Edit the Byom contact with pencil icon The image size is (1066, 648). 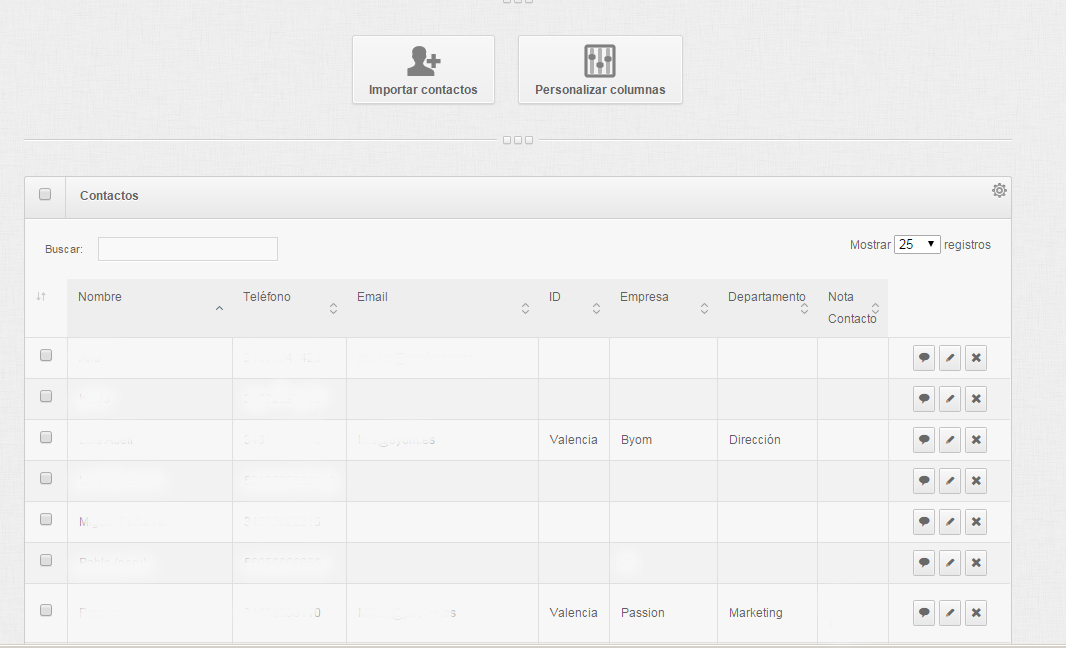click(x=950, y=440)
